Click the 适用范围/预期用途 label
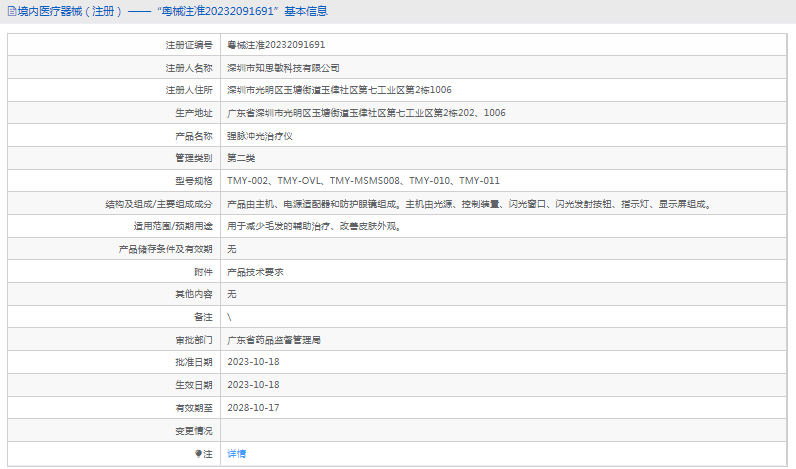The height and width of the screenshot is (469, 796). click(173, 226)
